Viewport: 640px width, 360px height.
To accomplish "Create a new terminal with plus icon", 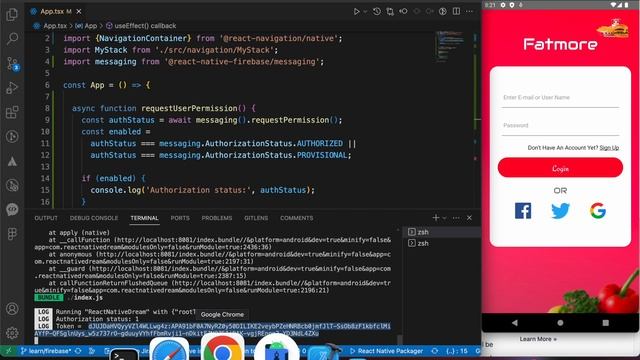I will (436, 218).
